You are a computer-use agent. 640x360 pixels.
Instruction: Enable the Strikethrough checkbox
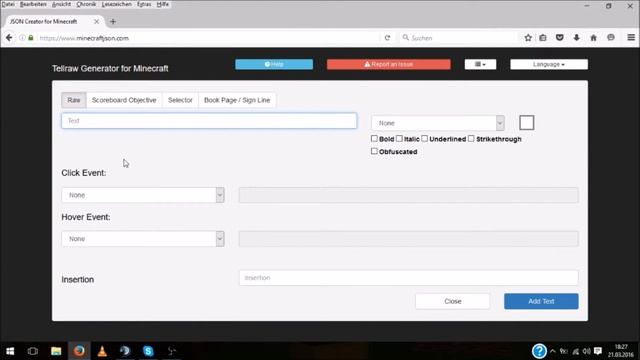point(471,139)
